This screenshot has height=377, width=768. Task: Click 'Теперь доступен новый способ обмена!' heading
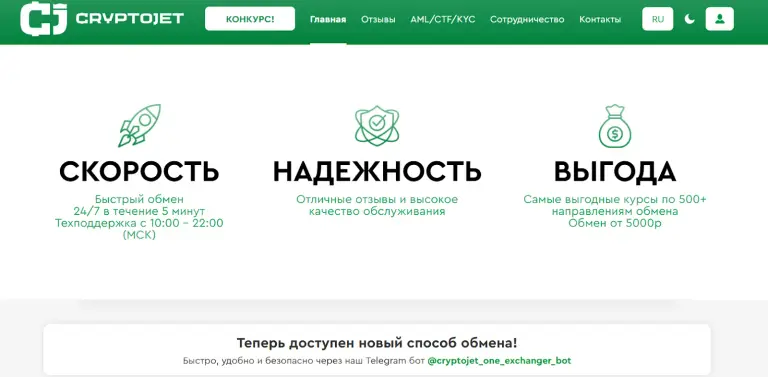[x=377, y=343]
